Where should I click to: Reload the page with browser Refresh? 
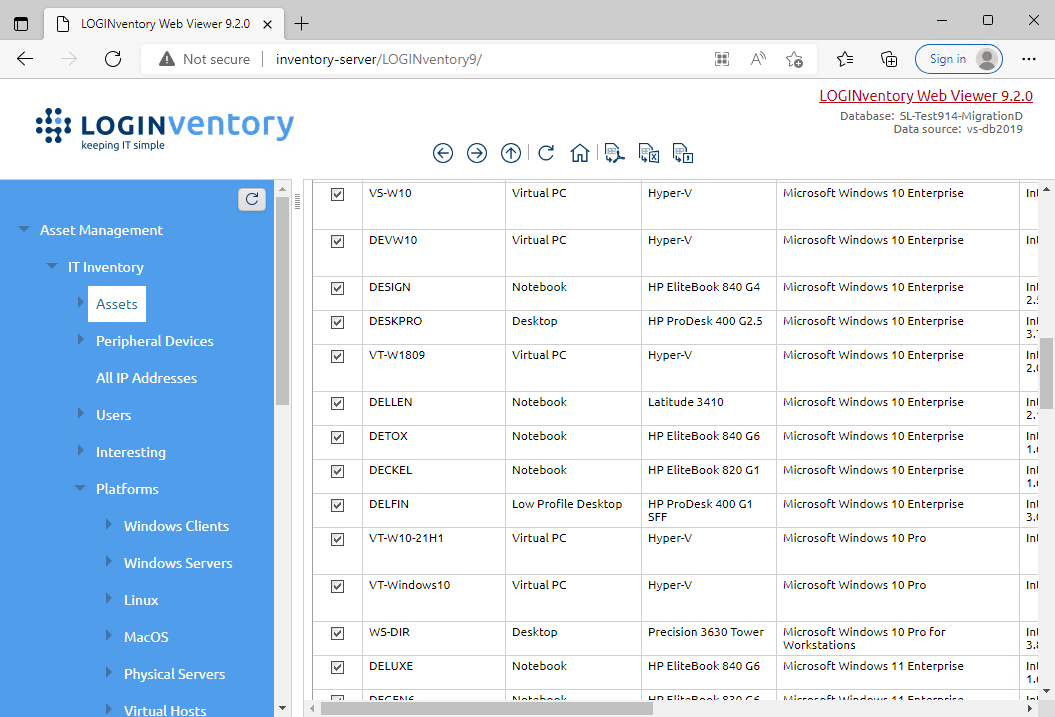coord(113,59)
